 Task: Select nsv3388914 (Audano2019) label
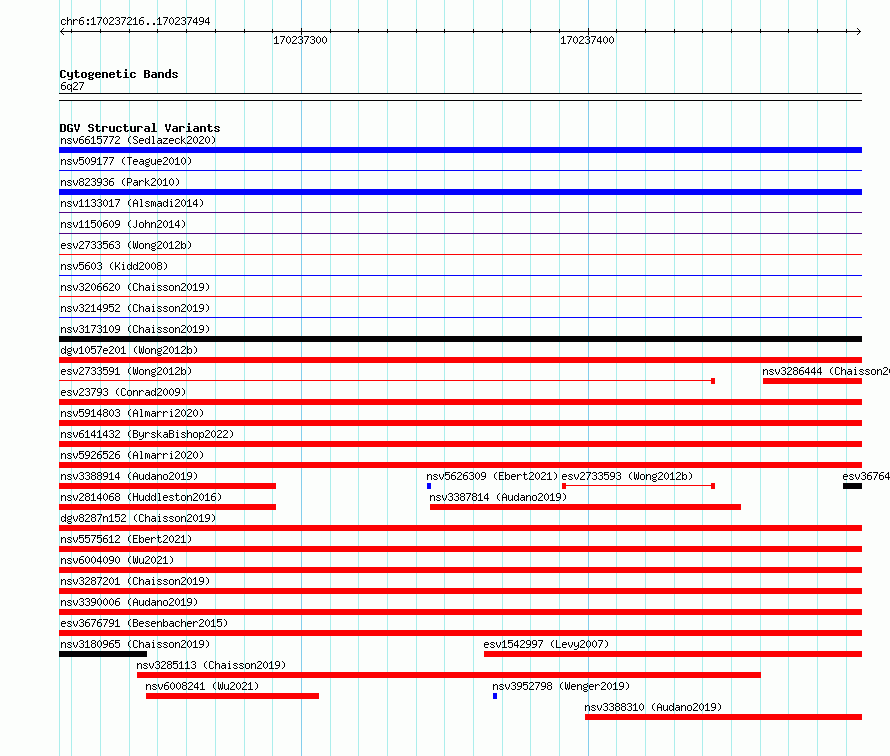(x=129, y=476)
